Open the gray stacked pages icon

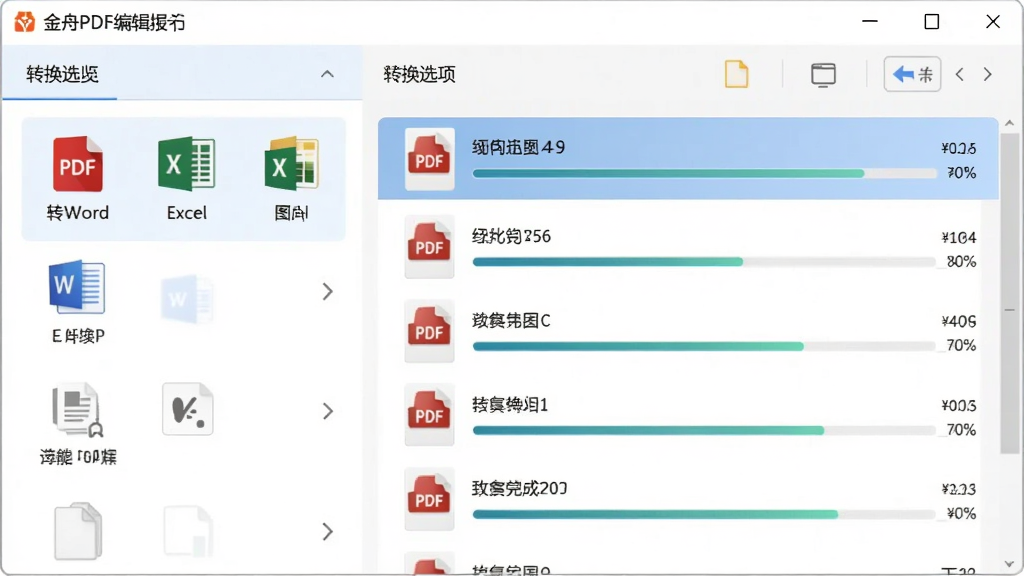pos(78,531)
